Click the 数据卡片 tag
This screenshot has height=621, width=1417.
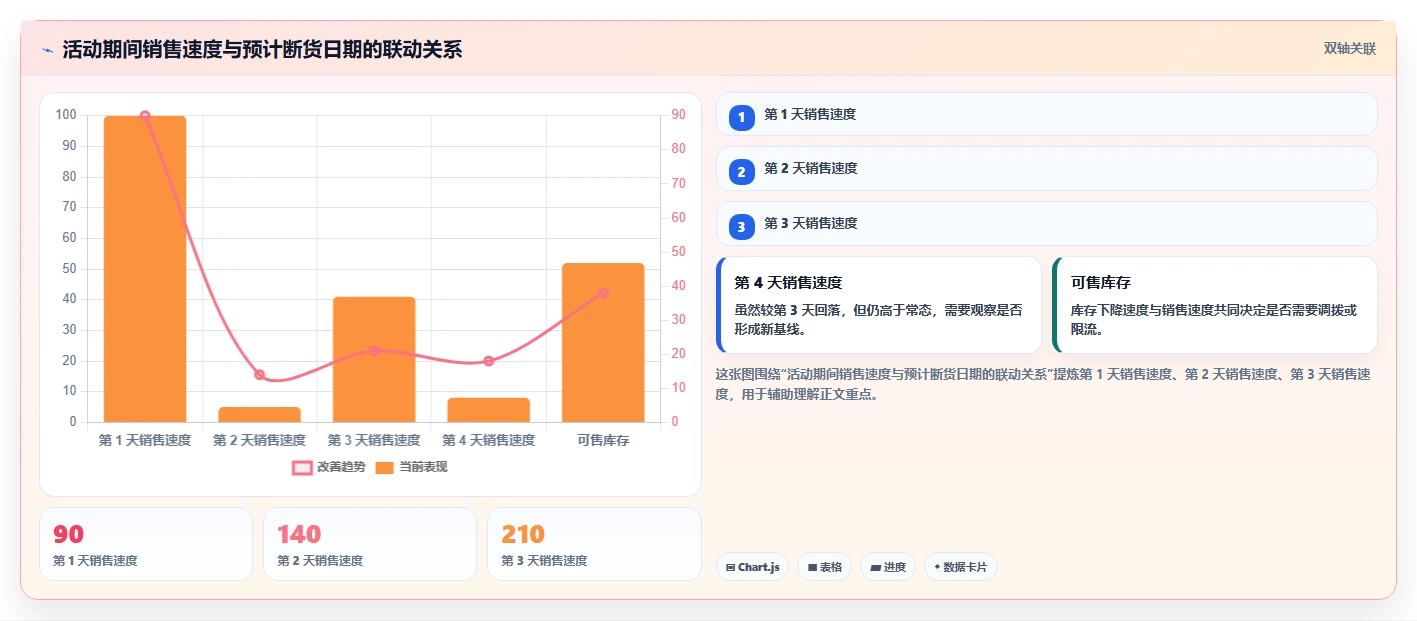(960, 567)
